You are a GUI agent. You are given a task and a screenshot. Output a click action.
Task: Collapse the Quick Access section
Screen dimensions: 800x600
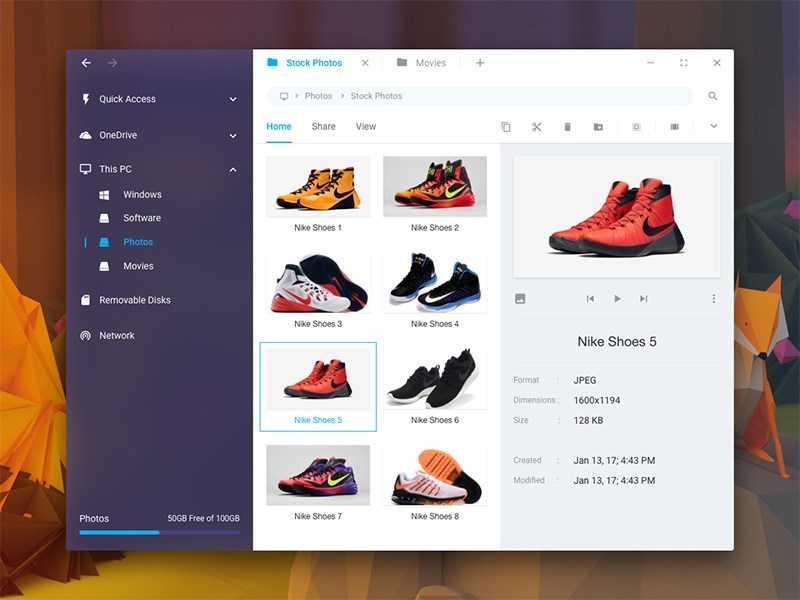232,99
